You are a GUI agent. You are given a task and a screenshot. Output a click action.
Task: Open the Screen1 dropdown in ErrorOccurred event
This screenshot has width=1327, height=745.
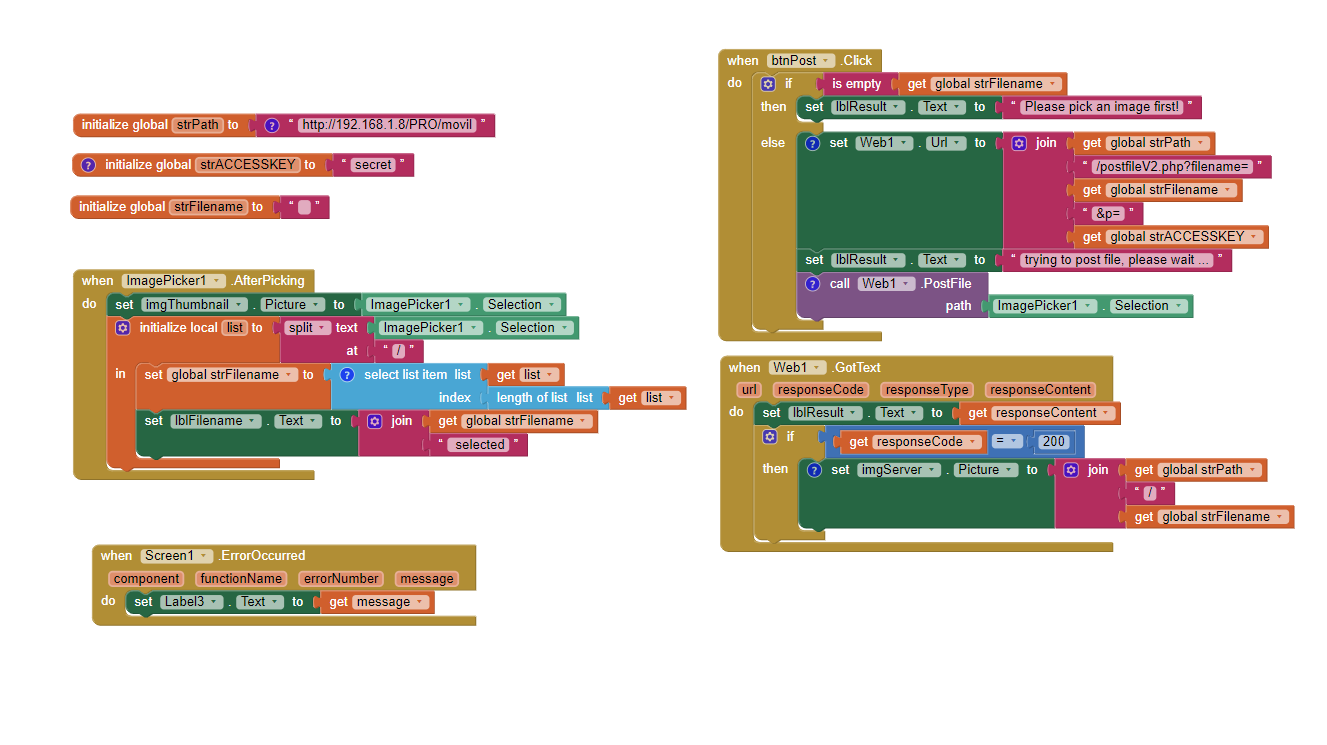click(177, 556)
